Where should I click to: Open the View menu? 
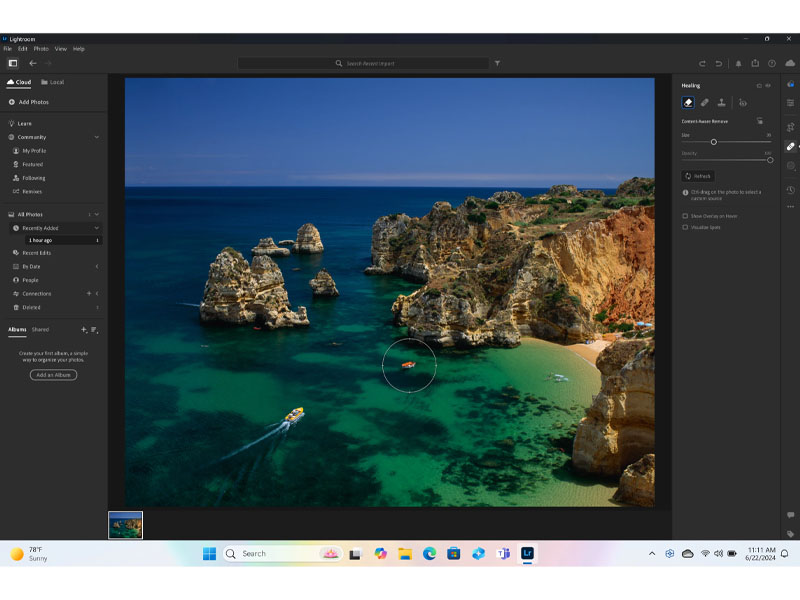pyautogui.click(x=61, y=49)
